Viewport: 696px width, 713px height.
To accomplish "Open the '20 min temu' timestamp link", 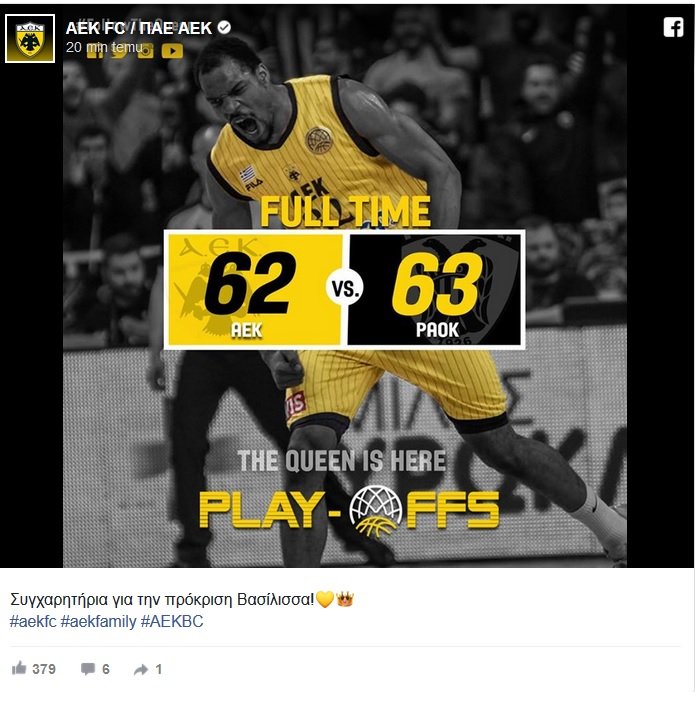I will coord(104,47).
